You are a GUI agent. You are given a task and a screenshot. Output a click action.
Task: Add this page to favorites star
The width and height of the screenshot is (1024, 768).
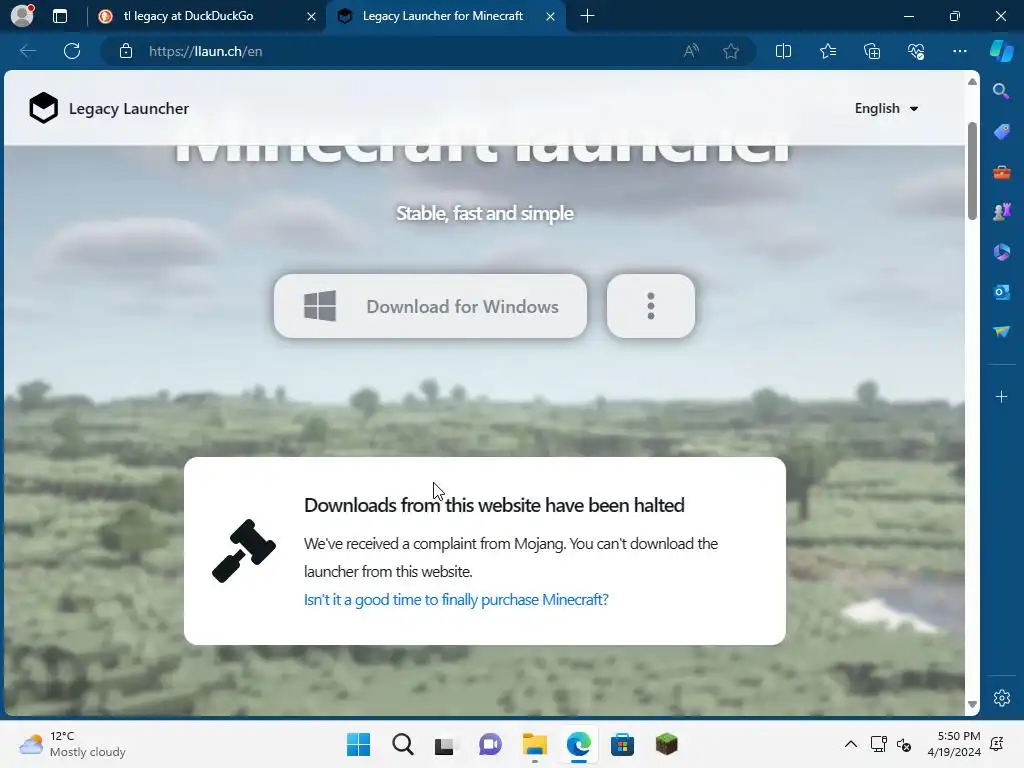tap(731, 51)
